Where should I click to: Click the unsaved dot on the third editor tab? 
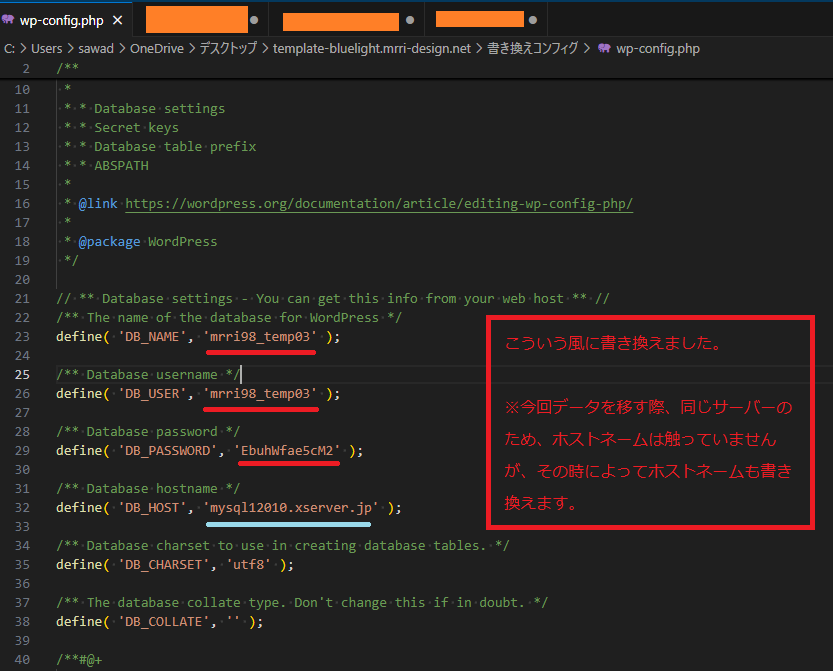(408, 20)
